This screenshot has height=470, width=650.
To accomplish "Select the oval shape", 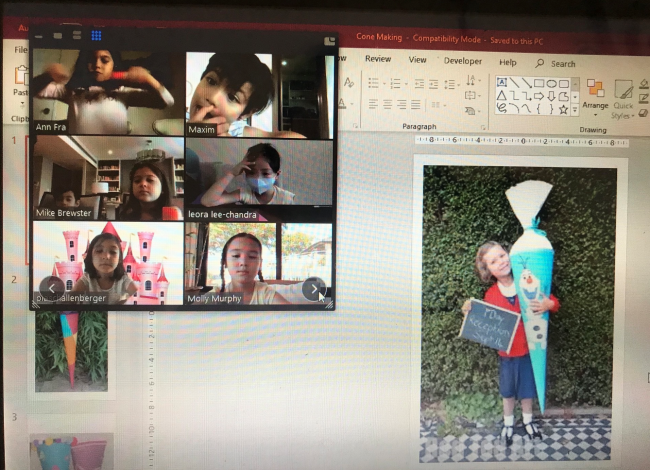I will 551,84.
